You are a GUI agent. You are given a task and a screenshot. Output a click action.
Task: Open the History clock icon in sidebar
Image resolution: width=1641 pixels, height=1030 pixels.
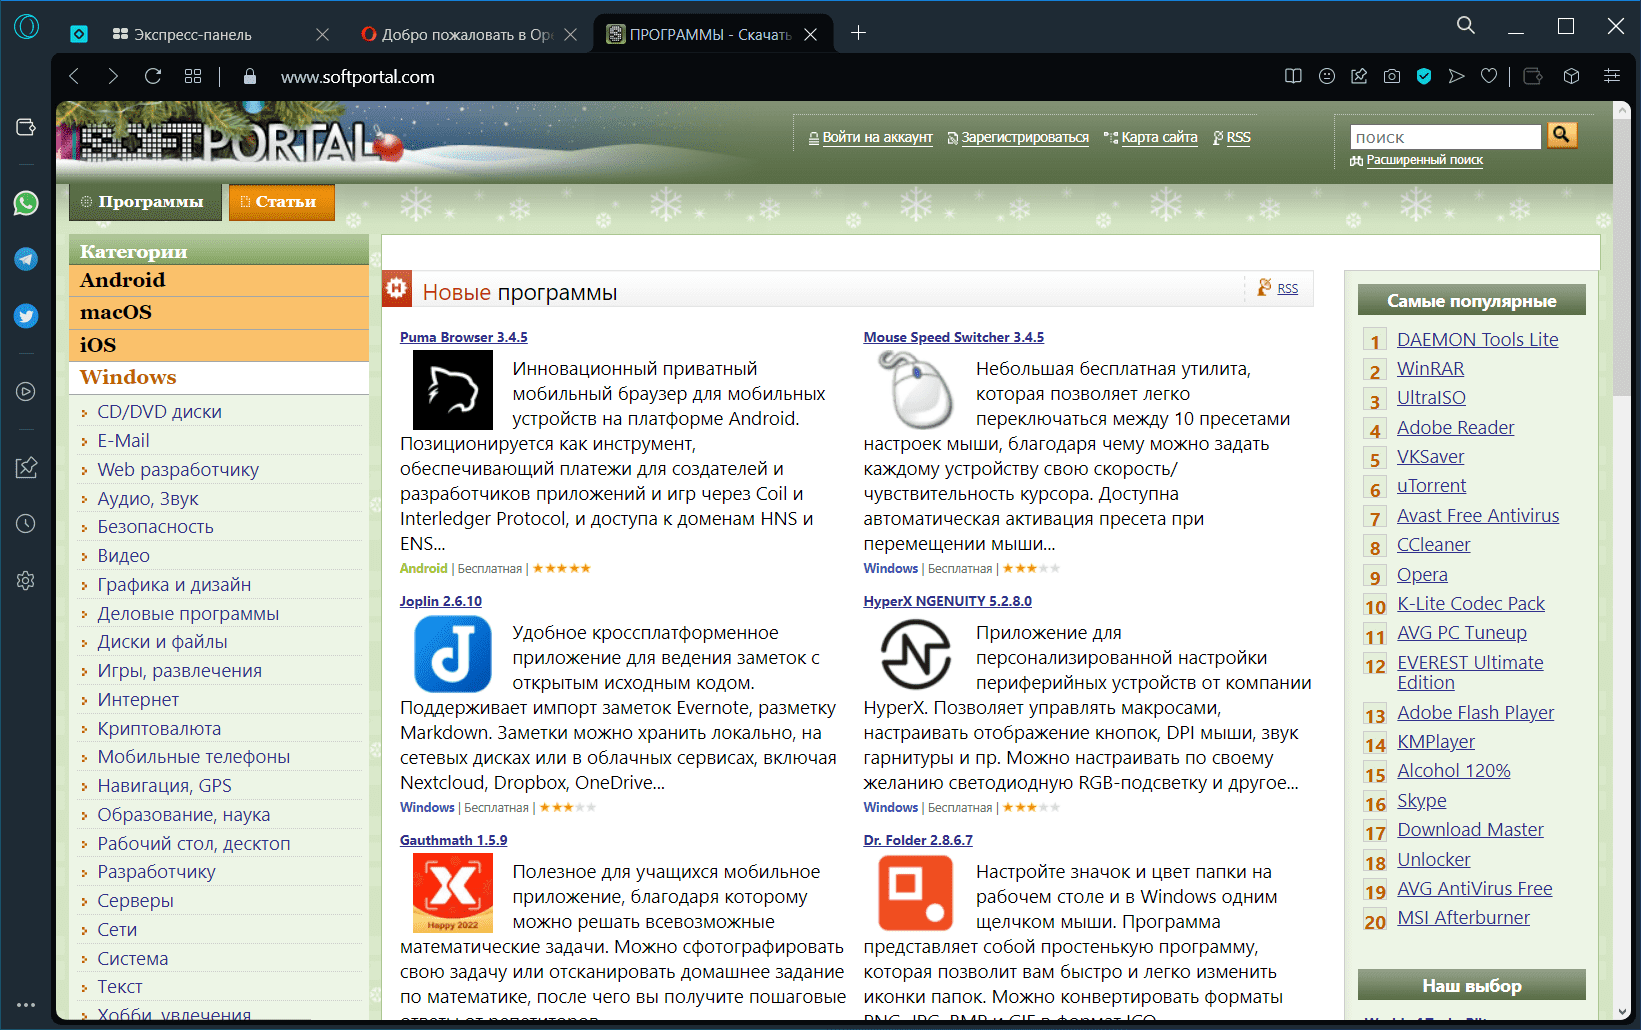coord(26,523)
